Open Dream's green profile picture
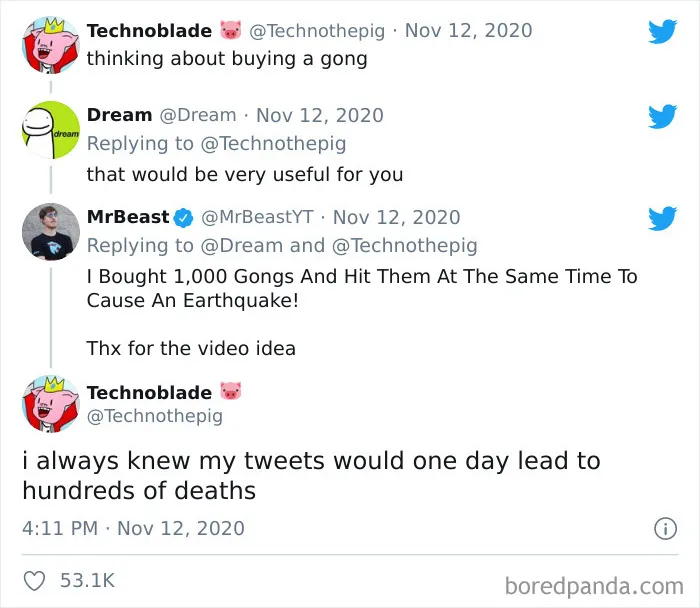Screen dimensions: 700x608 coord(51,130)
